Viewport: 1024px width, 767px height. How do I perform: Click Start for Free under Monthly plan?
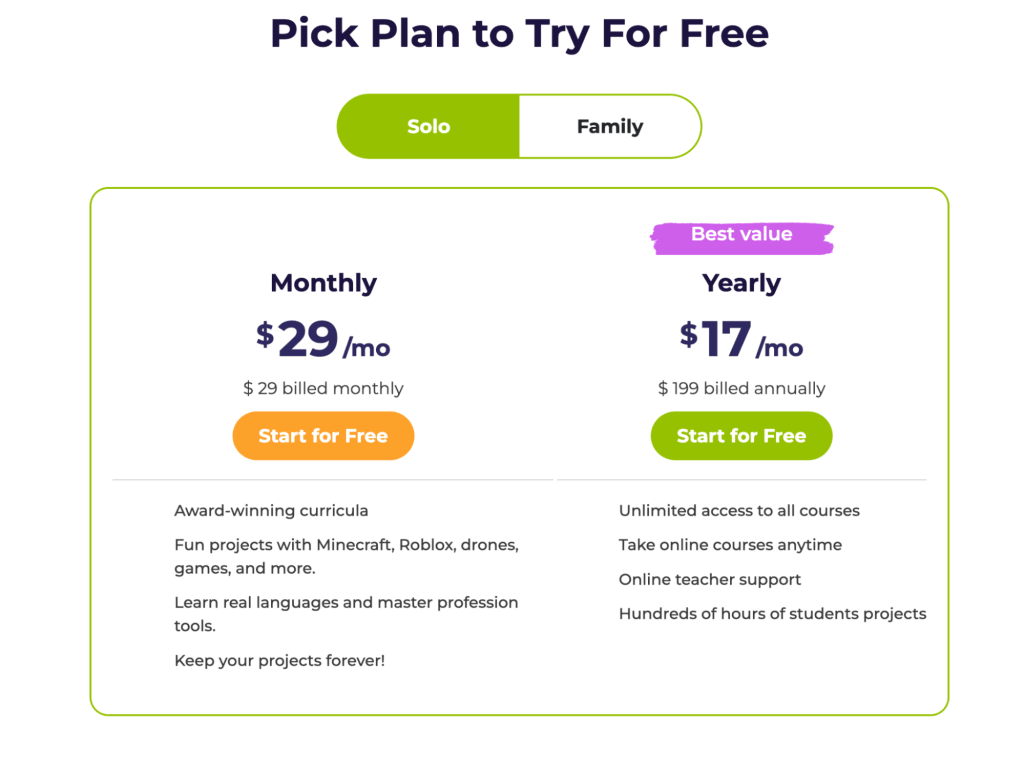(x=323, y=436)
